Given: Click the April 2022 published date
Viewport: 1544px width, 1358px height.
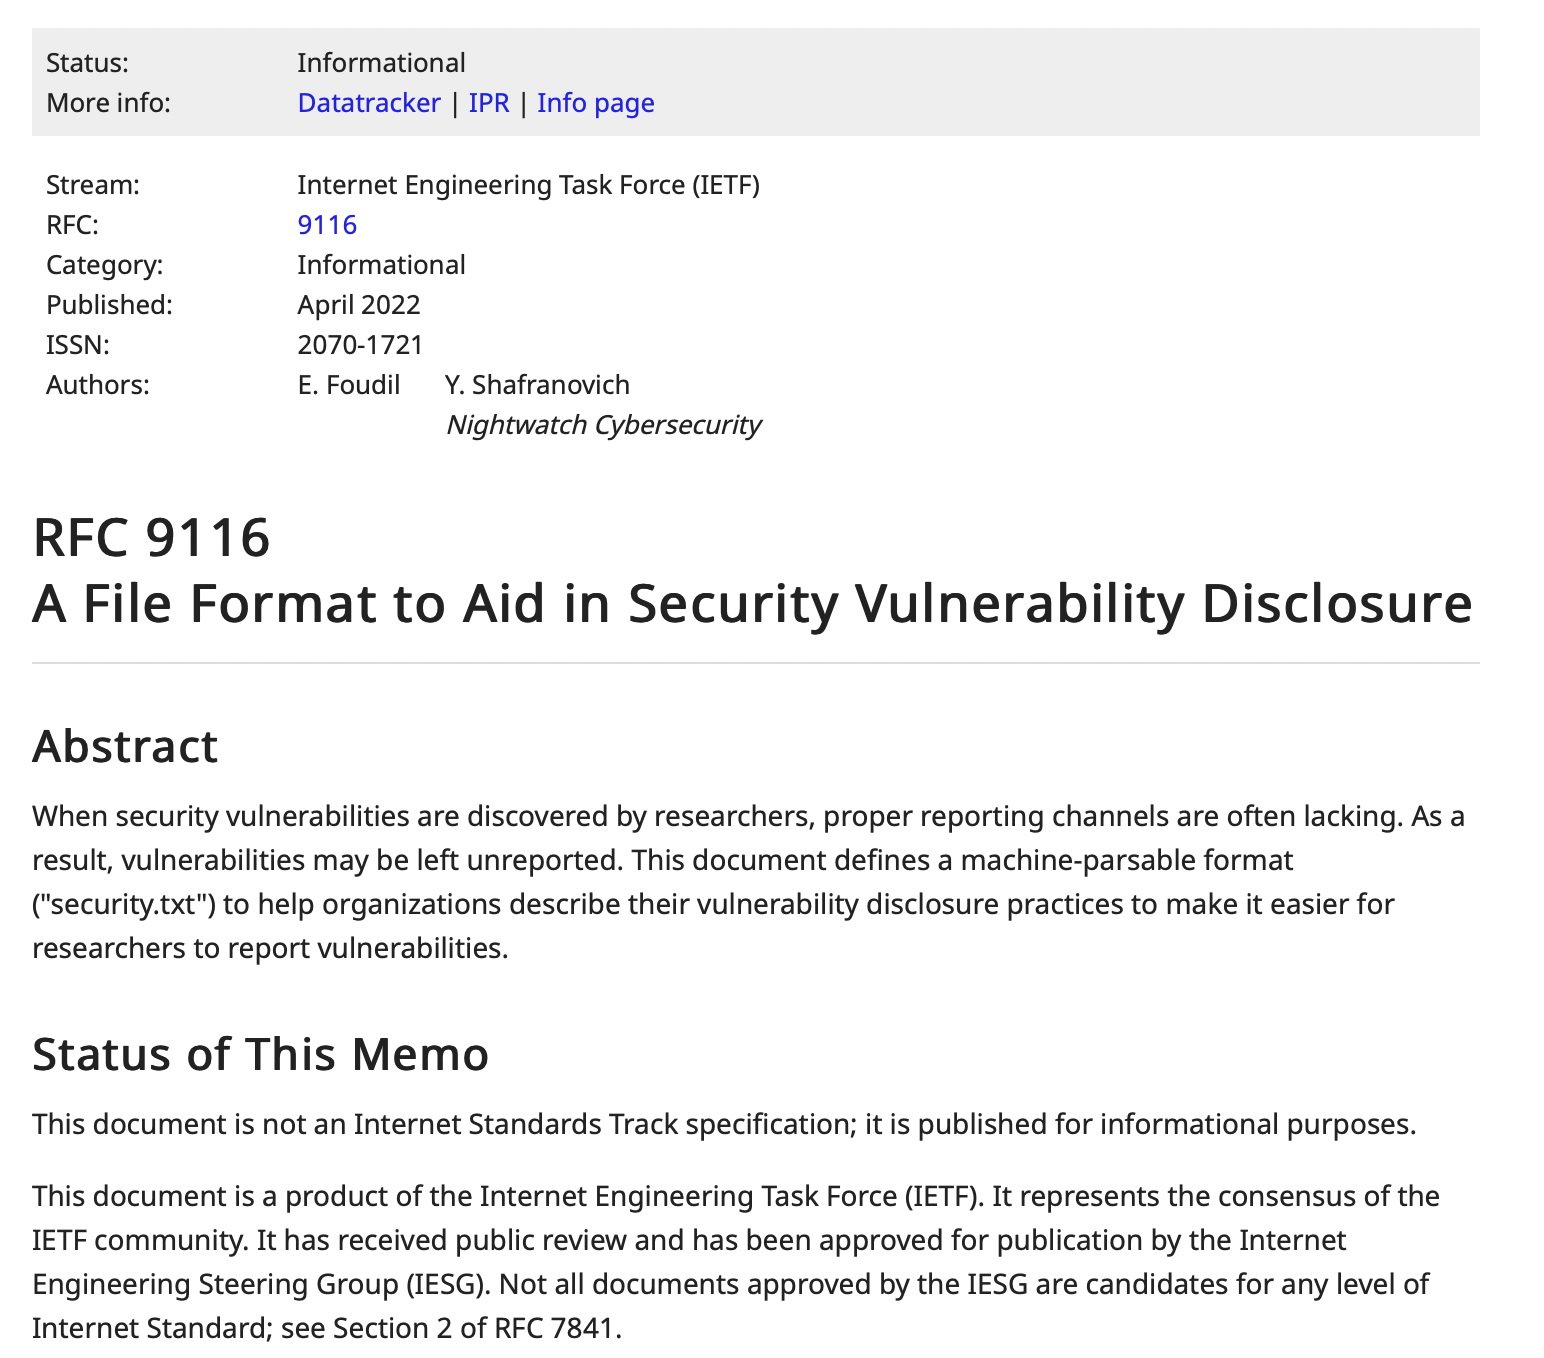Looking at the screenshot, I should click(x=359, y=305).
